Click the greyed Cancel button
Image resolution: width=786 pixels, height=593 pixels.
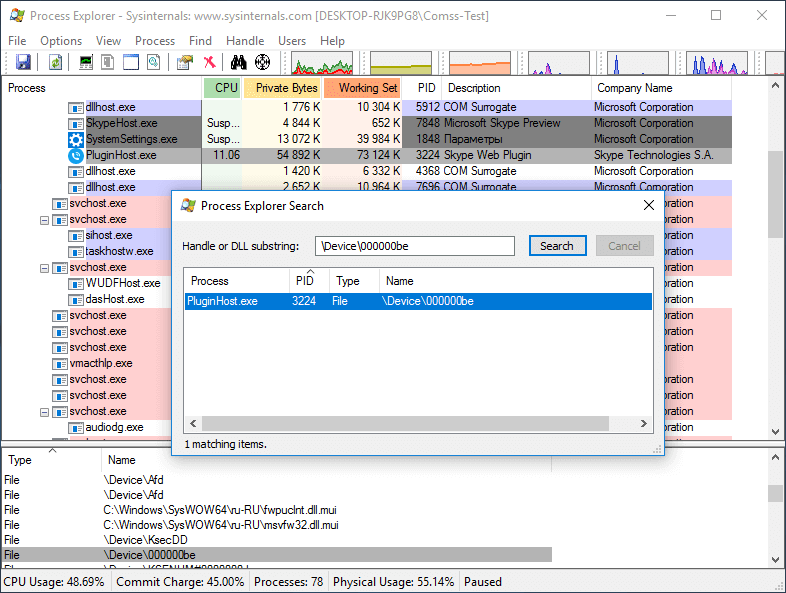click(x=625, y=246)
